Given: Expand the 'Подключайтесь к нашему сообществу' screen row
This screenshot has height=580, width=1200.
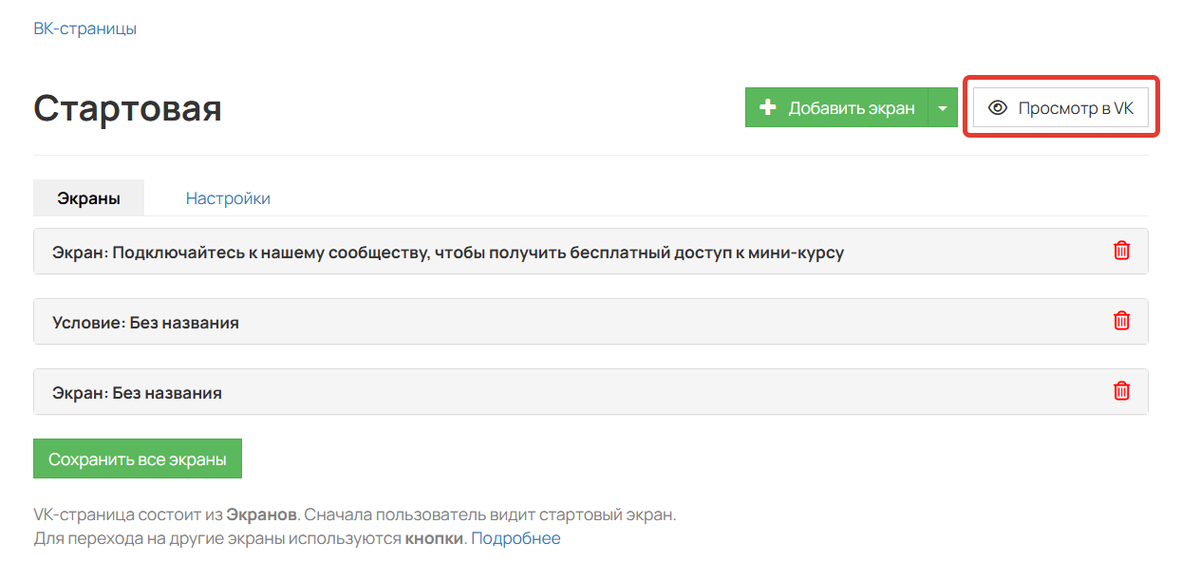Looking at the screenshot, I should tap(448, 252).
